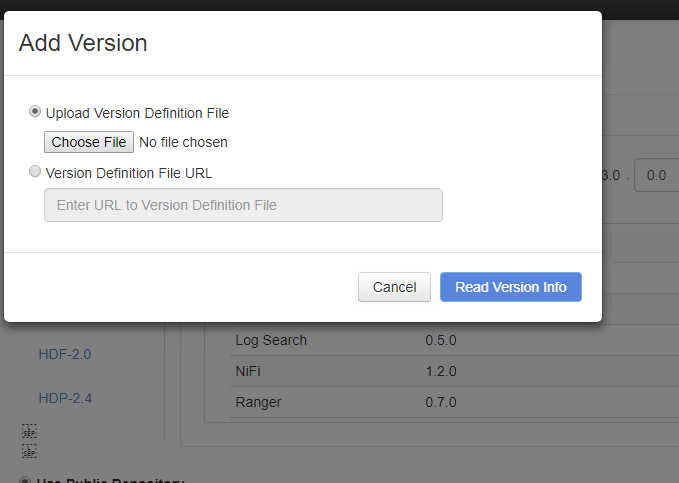Image resolution: width=679 pixels, height=483 pixels.
Task: Select Version Definition File URL radio option
Action: [36, 172]
